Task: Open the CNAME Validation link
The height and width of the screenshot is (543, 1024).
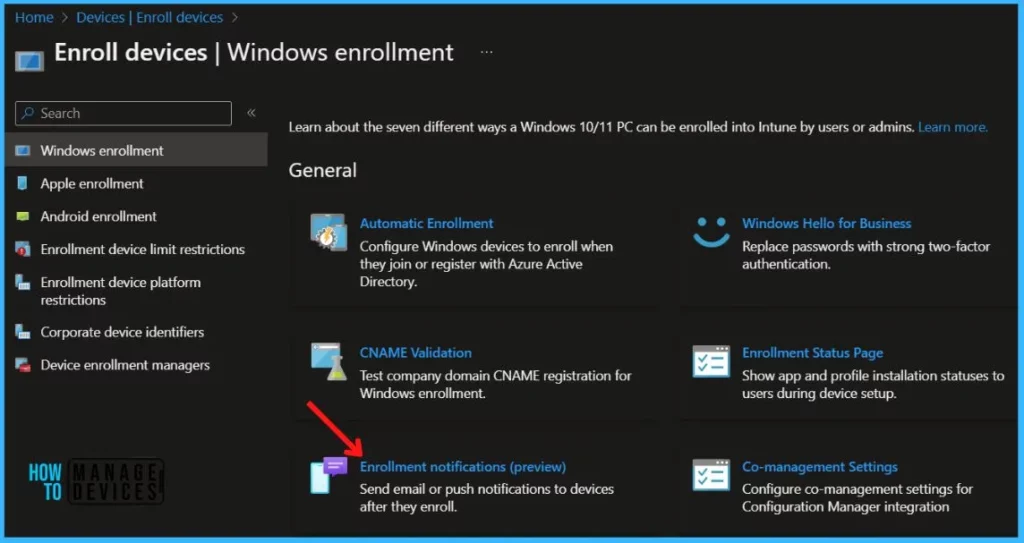Action: pyautogui.click(x=415, y=352)
